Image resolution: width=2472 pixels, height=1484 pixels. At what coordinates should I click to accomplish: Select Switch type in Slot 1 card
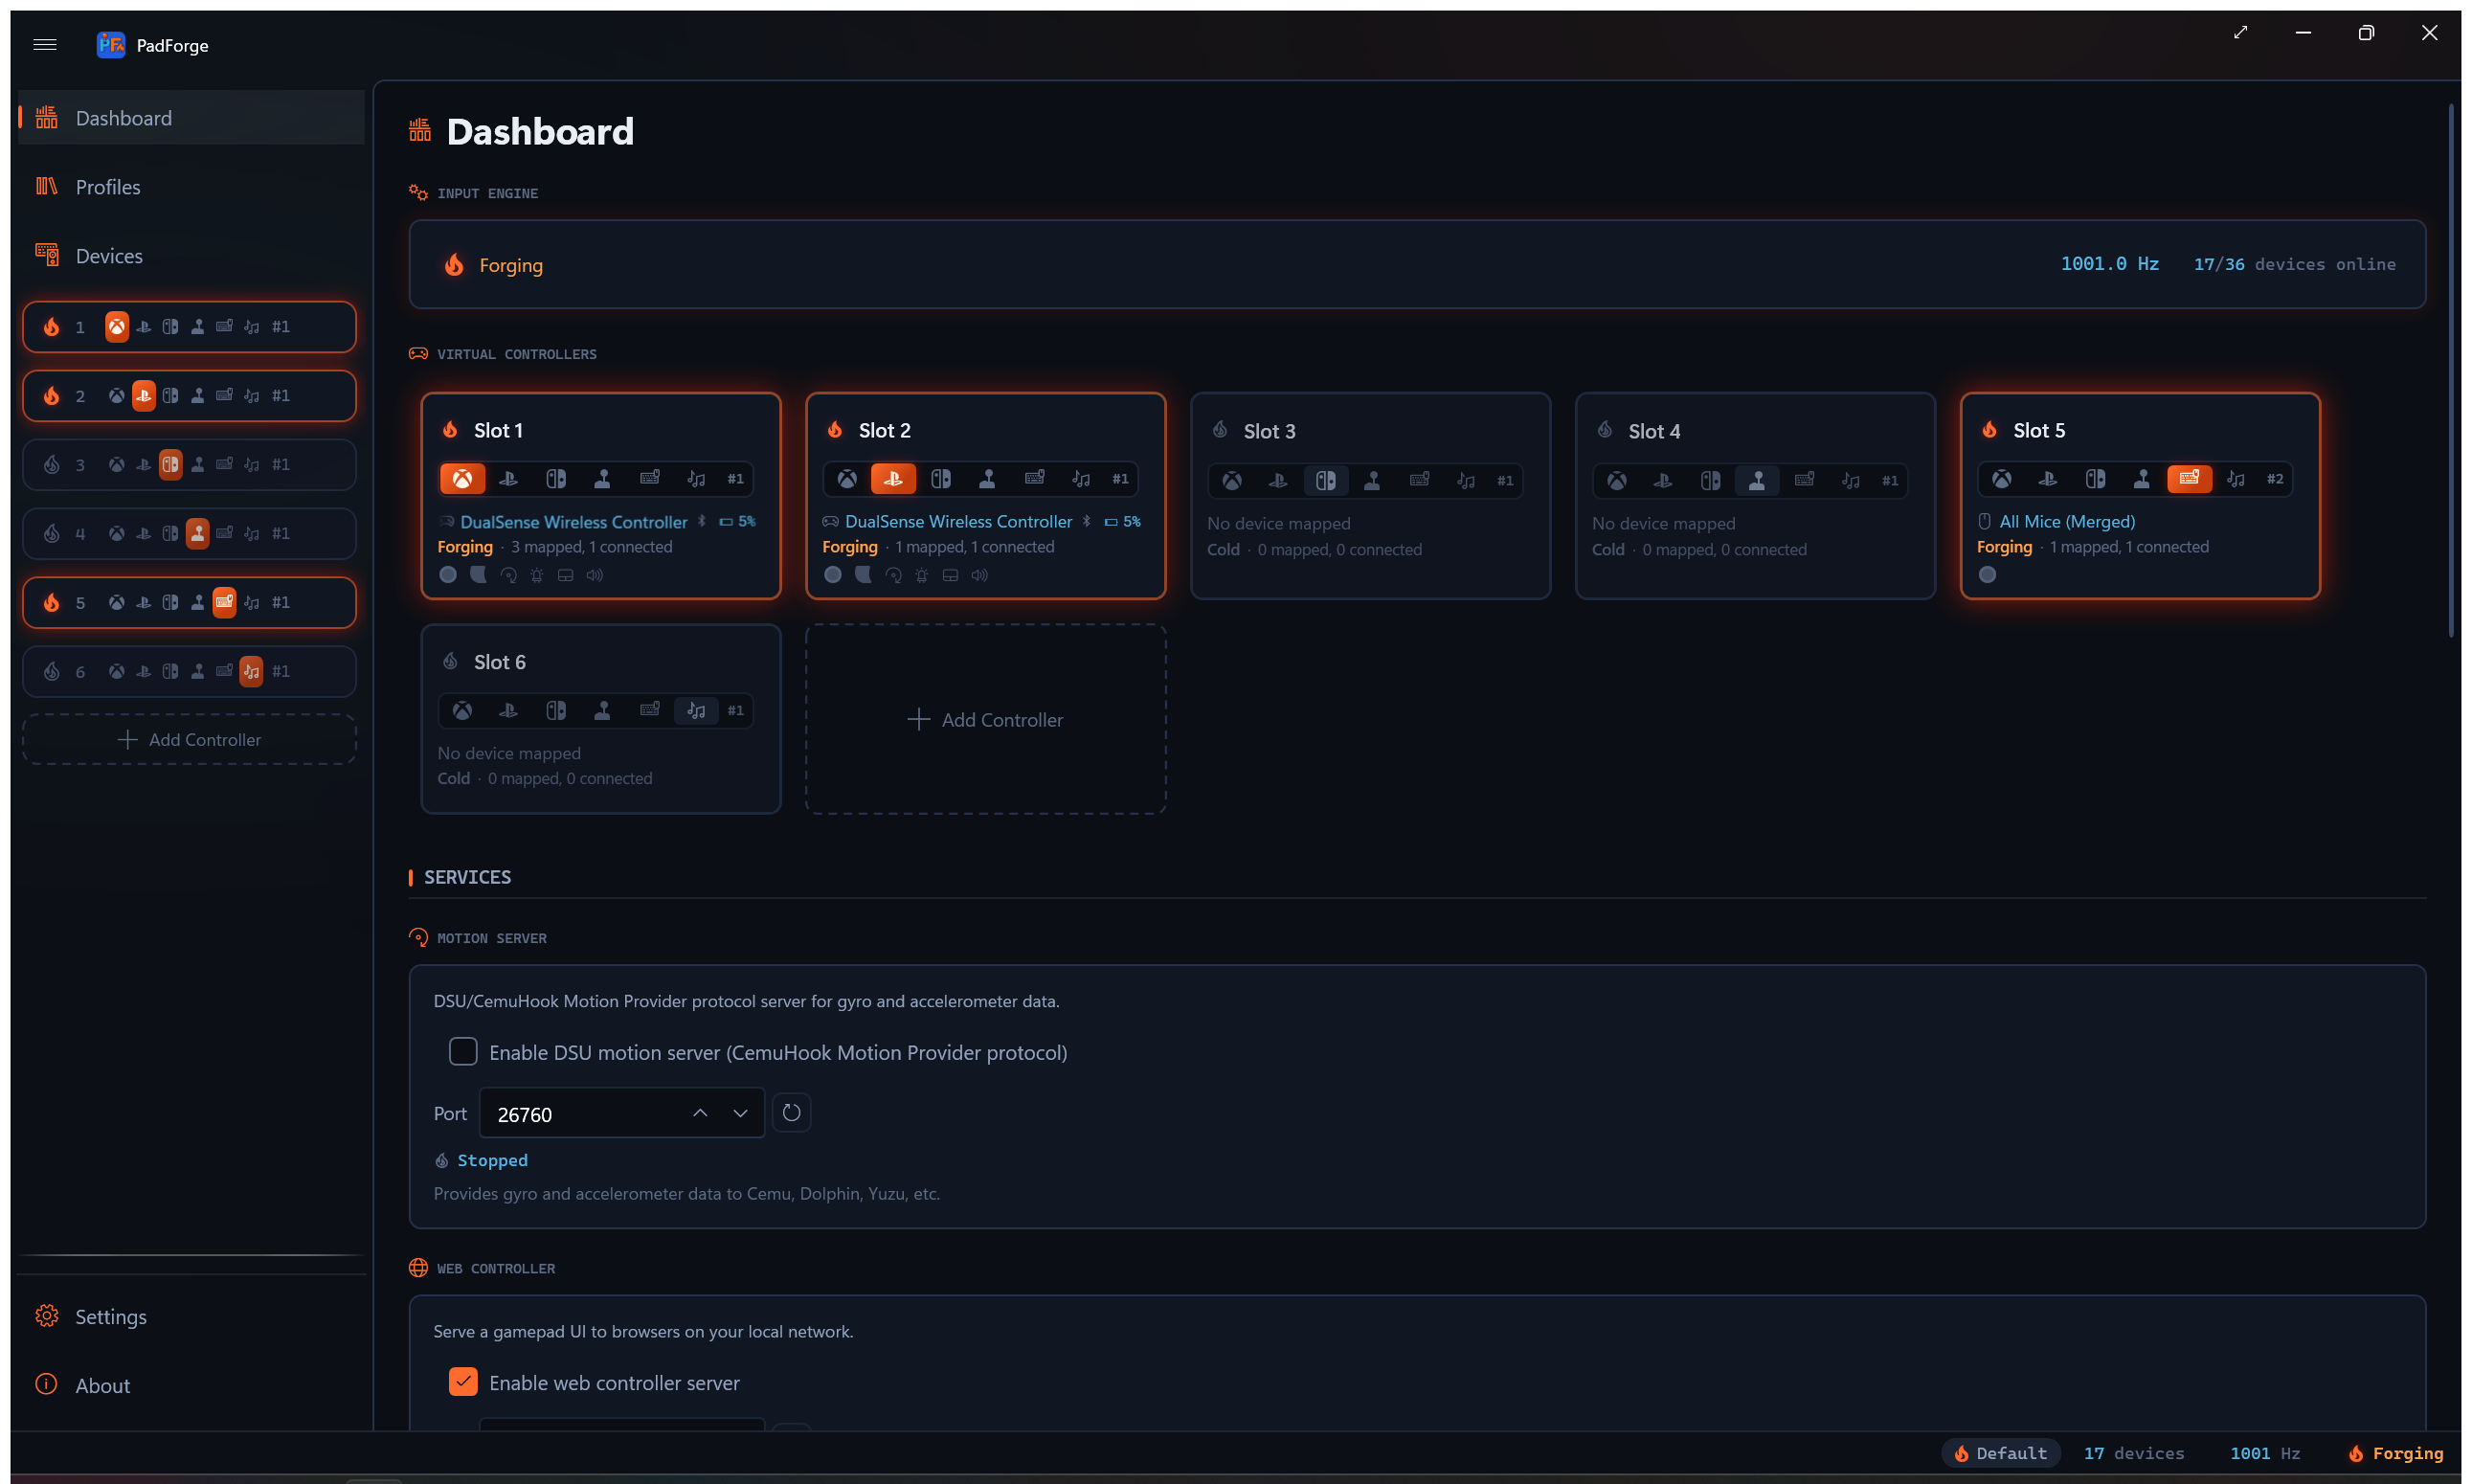[x=556, y=479]
